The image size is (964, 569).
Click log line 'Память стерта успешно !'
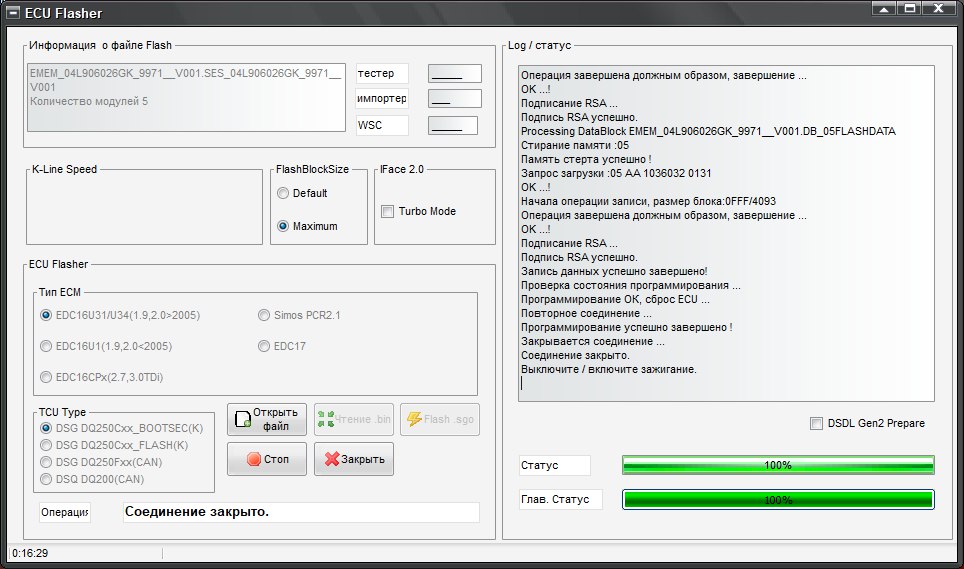click(x=586, y=159)
